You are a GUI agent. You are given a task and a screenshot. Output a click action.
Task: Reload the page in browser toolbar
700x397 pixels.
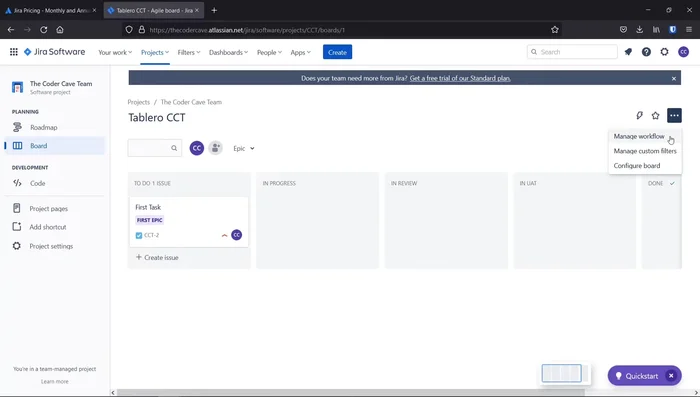(x=43, y=30)
